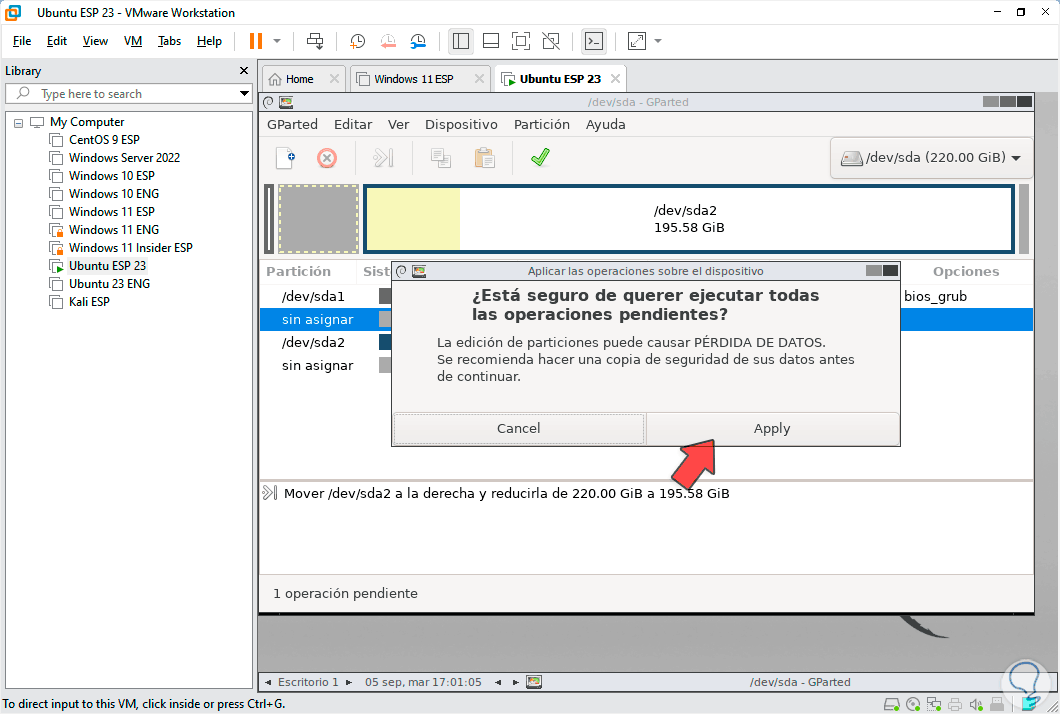Open the /dev/sda (220.00 GiB) device dropdown

point(931,158)
